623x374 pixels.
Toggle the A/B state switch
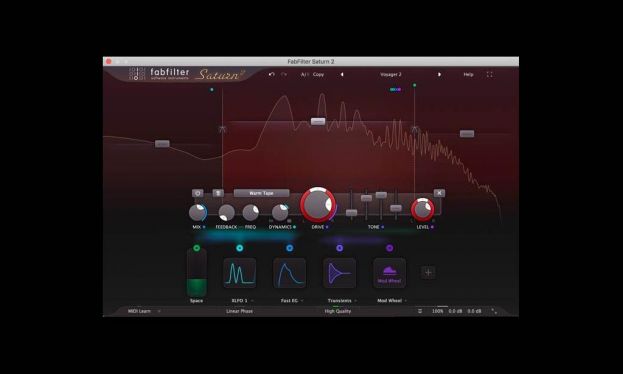304,74
